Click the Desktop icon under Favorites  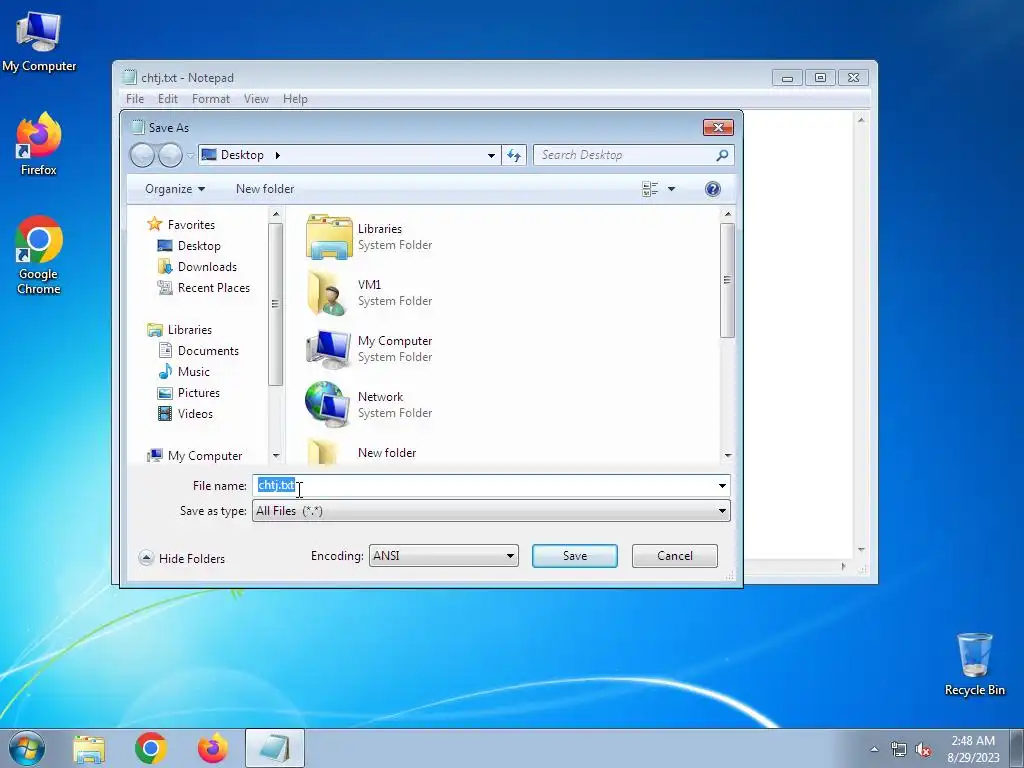coord(165,246)
